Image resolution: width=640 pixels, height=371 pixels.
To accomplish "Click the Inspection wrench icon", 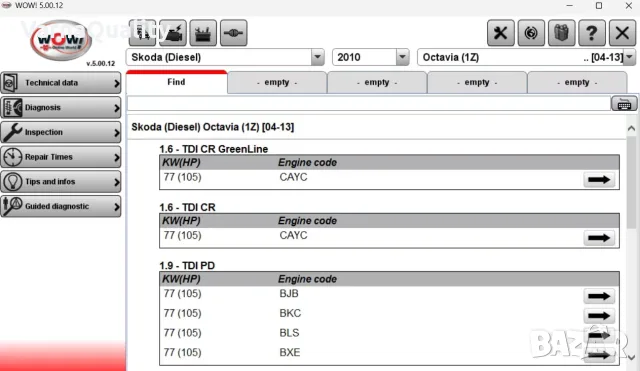I will [x=12, y=132].
